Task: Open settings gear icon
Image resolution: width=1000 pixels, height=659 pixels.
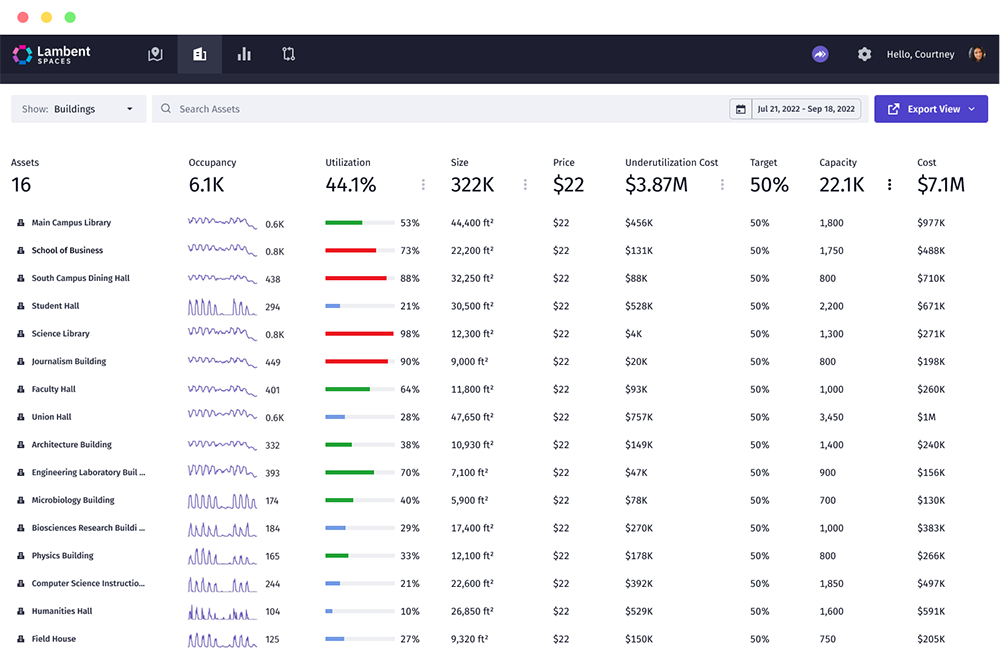Action: pos(864,54)
